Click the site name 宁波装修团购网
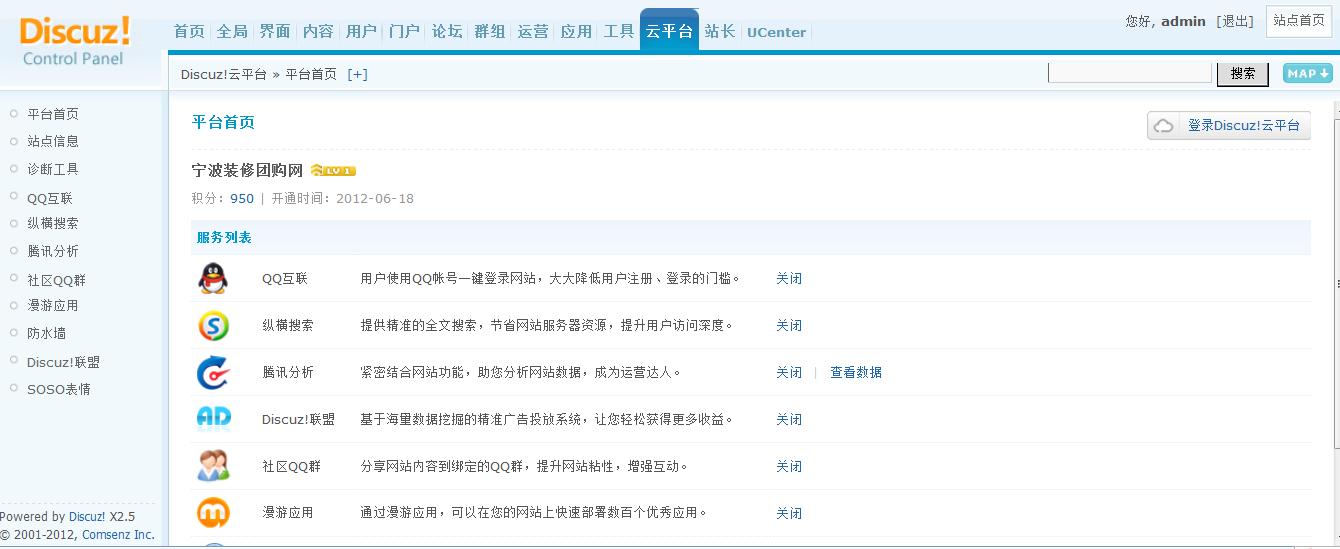The width and height of the screenshot is (1340, 549). pos(247,170)
